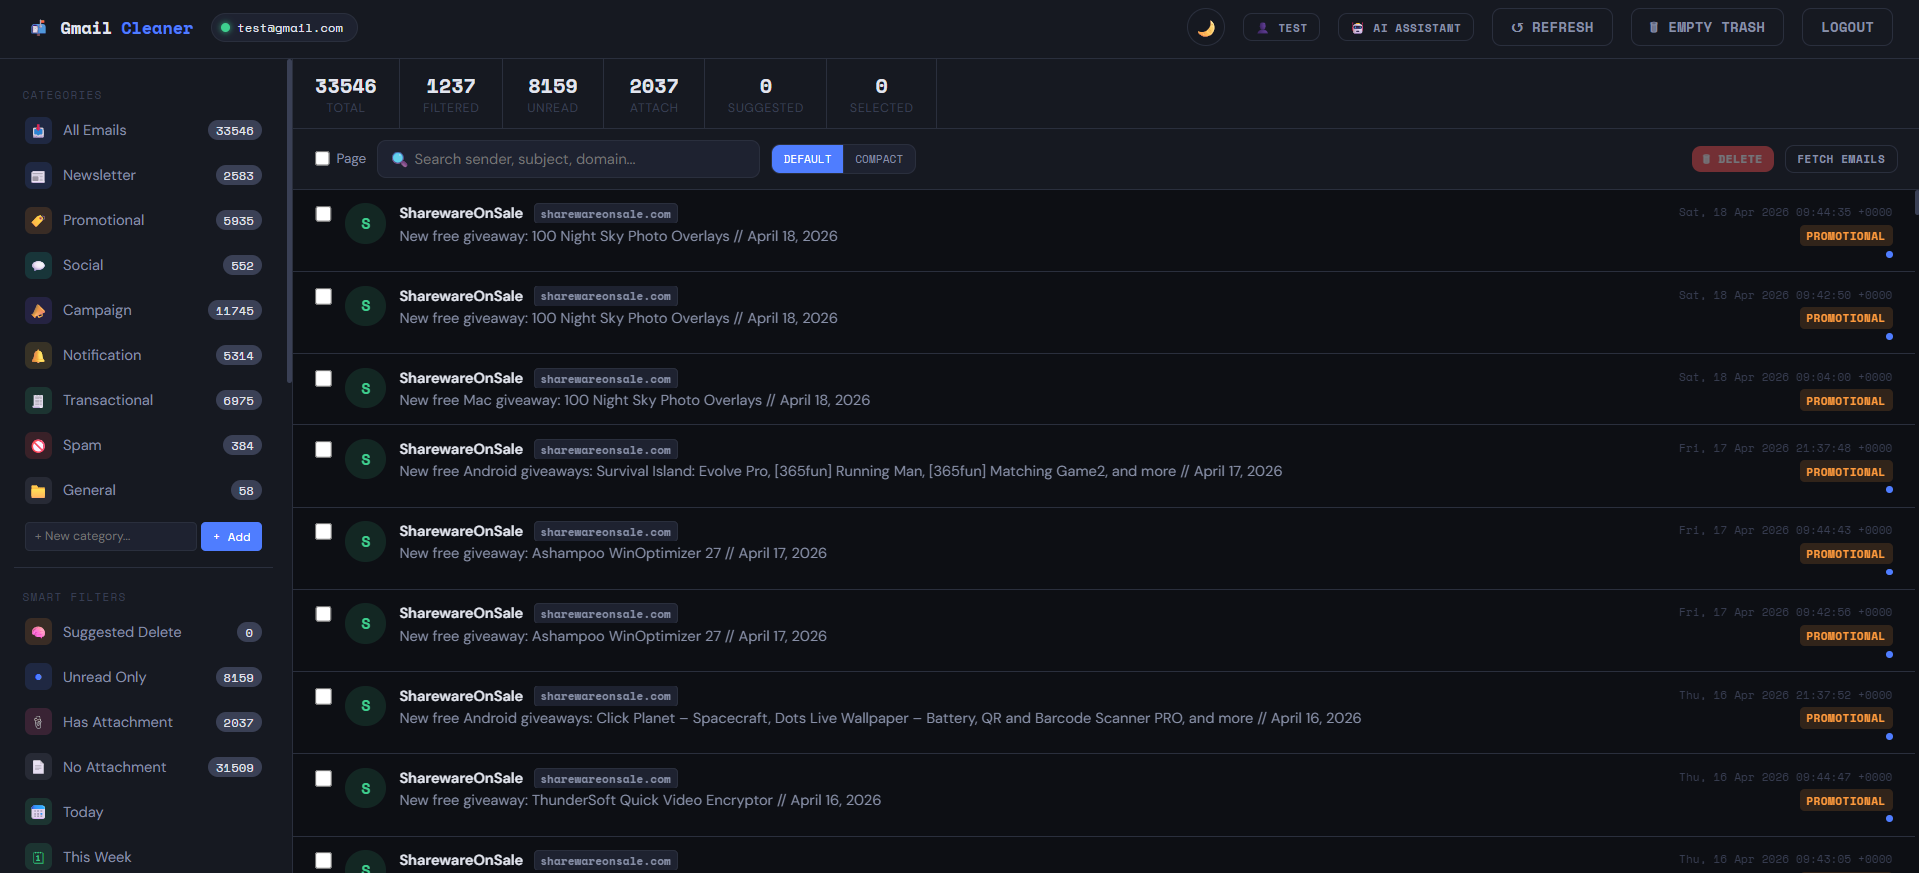Screen dimensions: 1919x873
Task: Log out of the account
Action: (x=1847, y=27)
